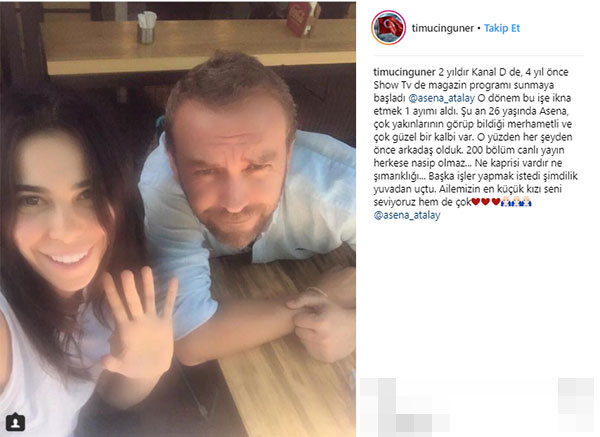Click the main selfie post photo
Screen dimensions: 600x437
178,219
